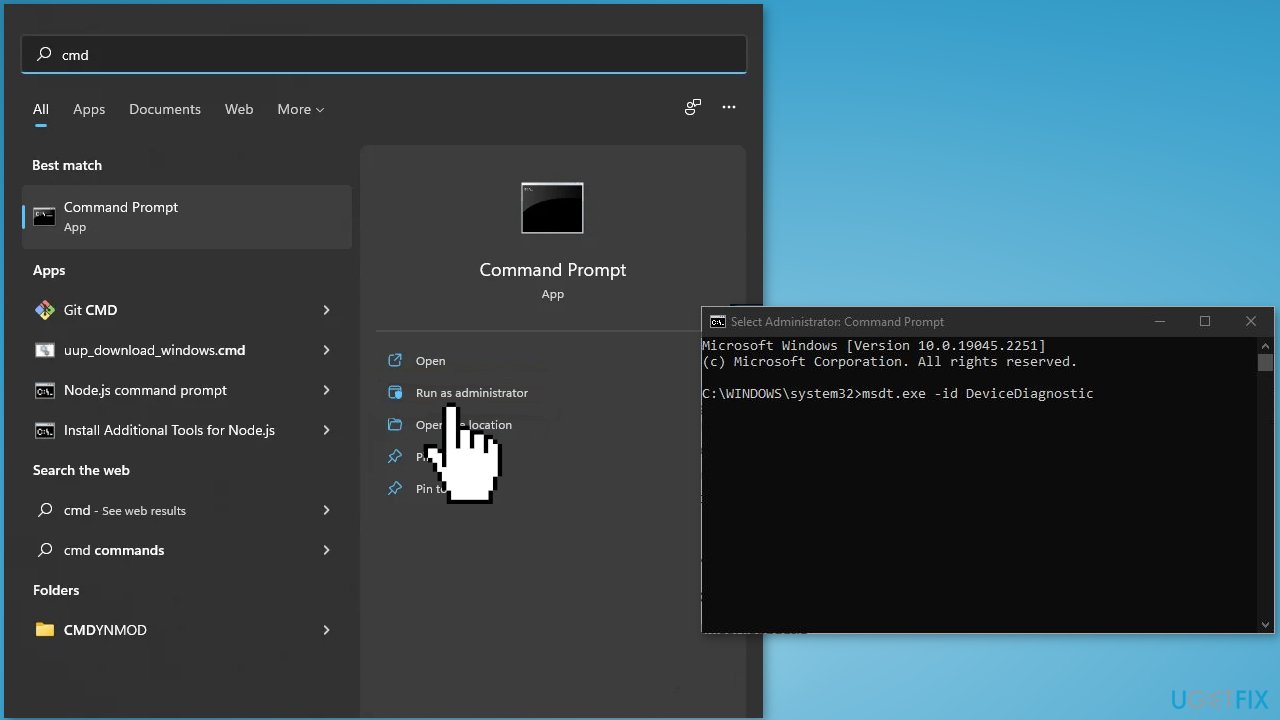Image resolution: width=1280 pixels, height=720 pixels.
Task: Click the Git CMD app icon
Action: (x=45, y=310)
